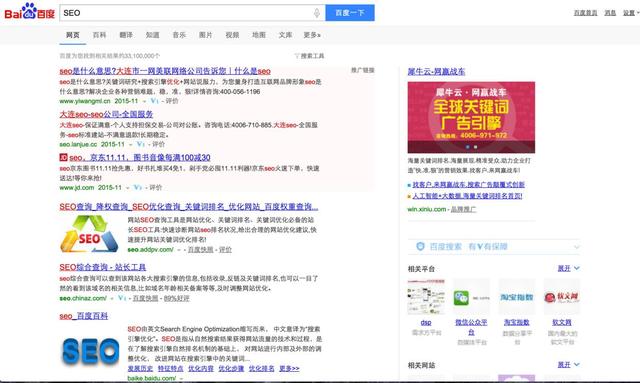Screen dimensions: 640x383
Task: Open the shield icon in 百度搜索 有V有保障 bar
Action: click(420, 247)
